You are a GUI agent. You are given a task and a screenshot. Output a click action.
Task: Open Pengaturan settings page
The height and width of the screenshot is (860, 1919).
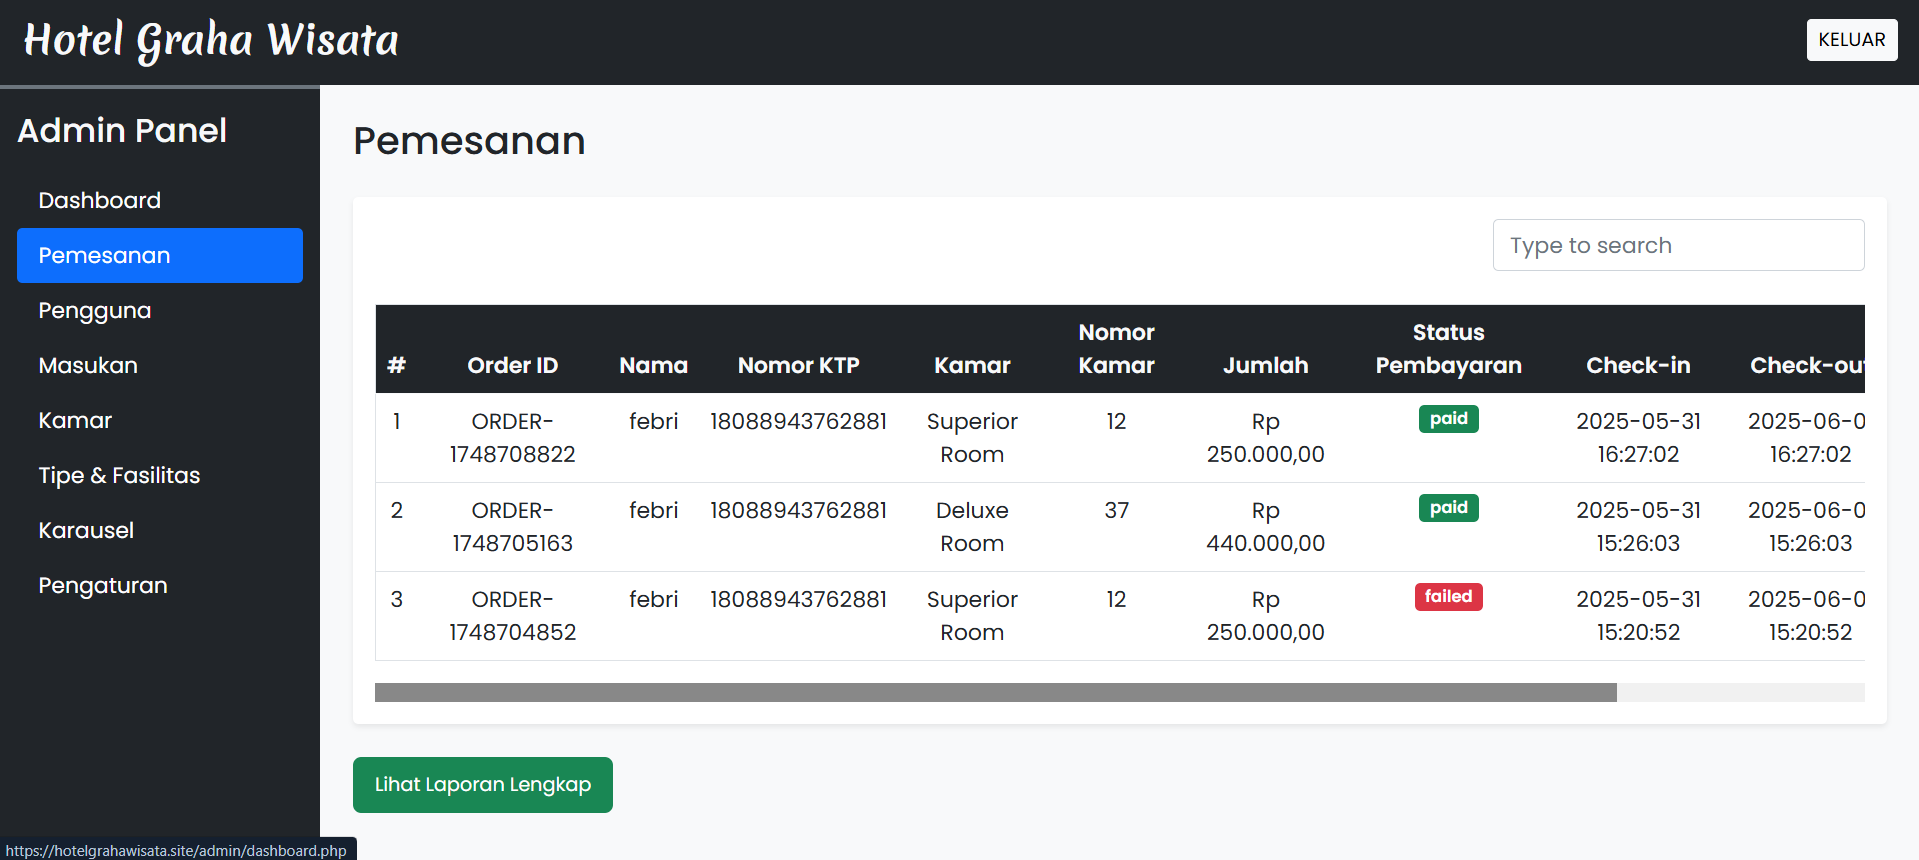point(102,585)
